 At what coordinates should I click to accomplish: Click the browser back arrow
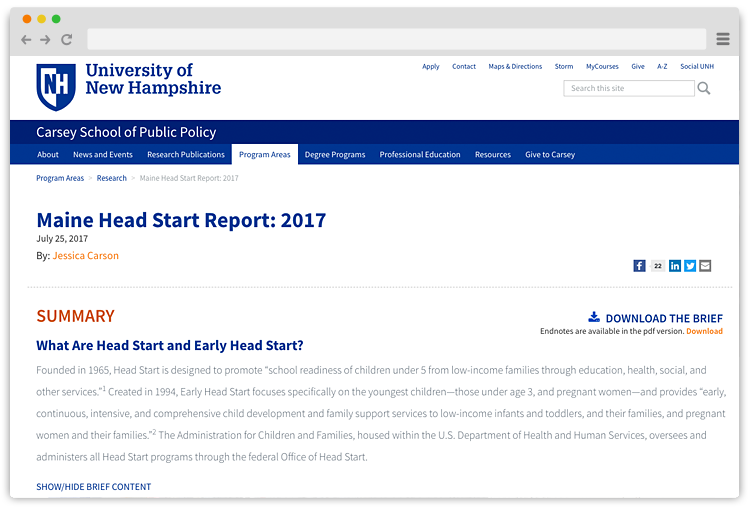point(26,40)
